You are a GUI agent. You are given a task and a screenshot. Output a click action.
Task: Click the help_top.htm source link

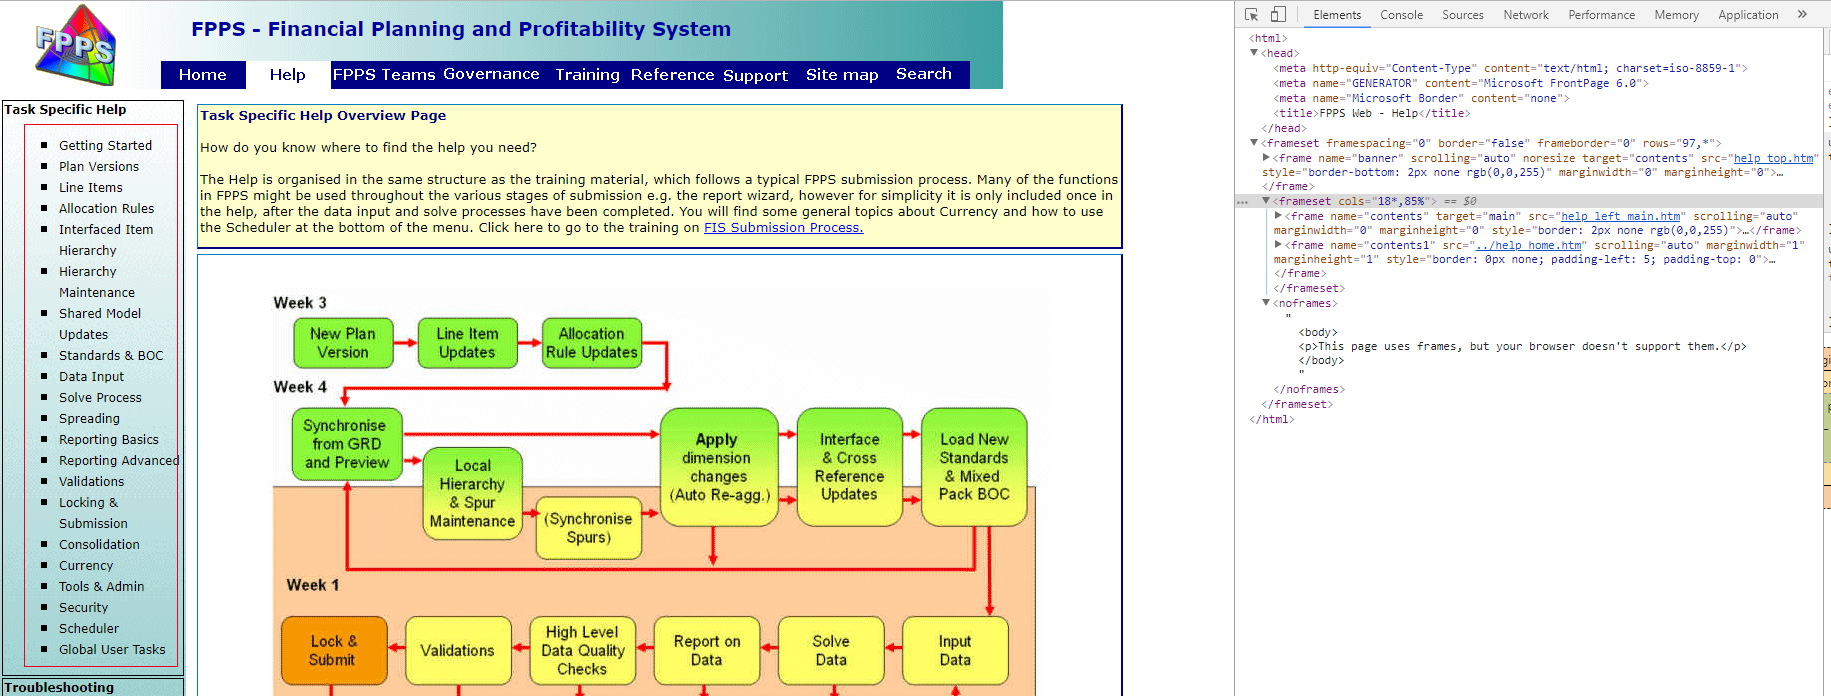(x=1773, y=158)
